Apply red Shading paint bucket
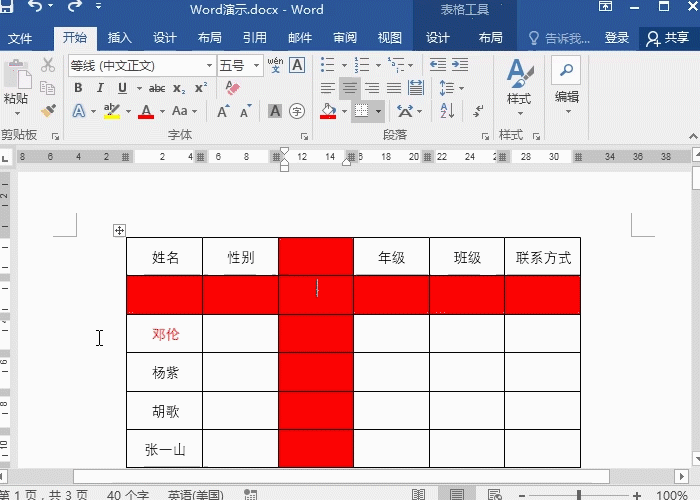Viewport: 700px width, 500px height. (328, 111)
